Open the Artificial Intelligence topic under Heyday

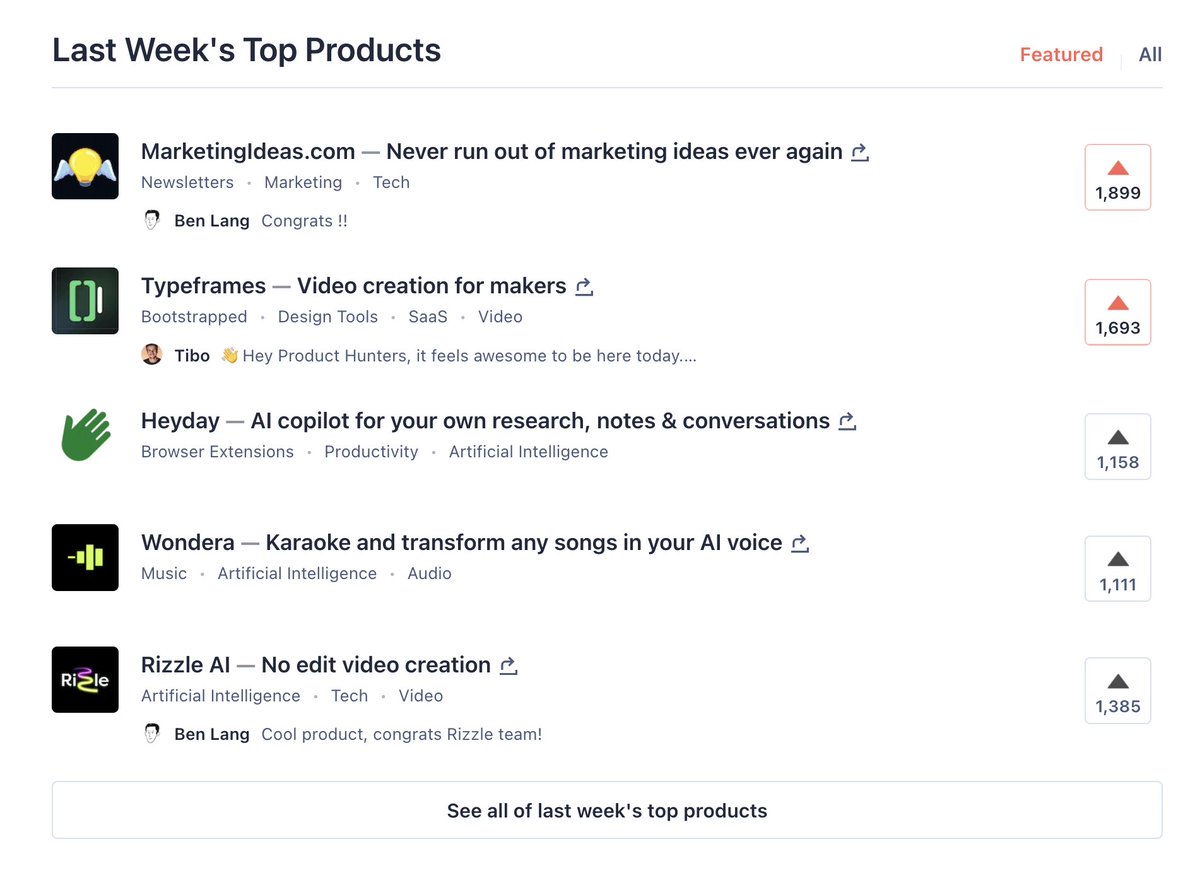coord(528,452)
